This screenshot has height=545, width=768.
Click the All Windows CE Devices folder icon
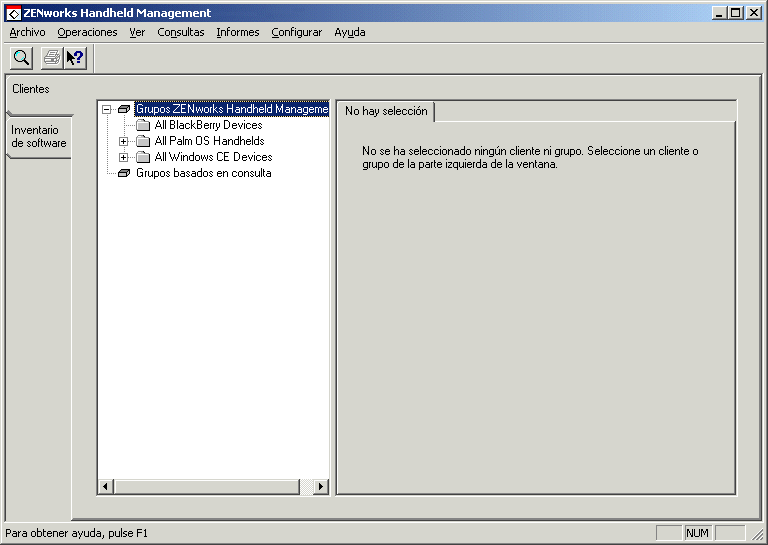pos(143,157)
